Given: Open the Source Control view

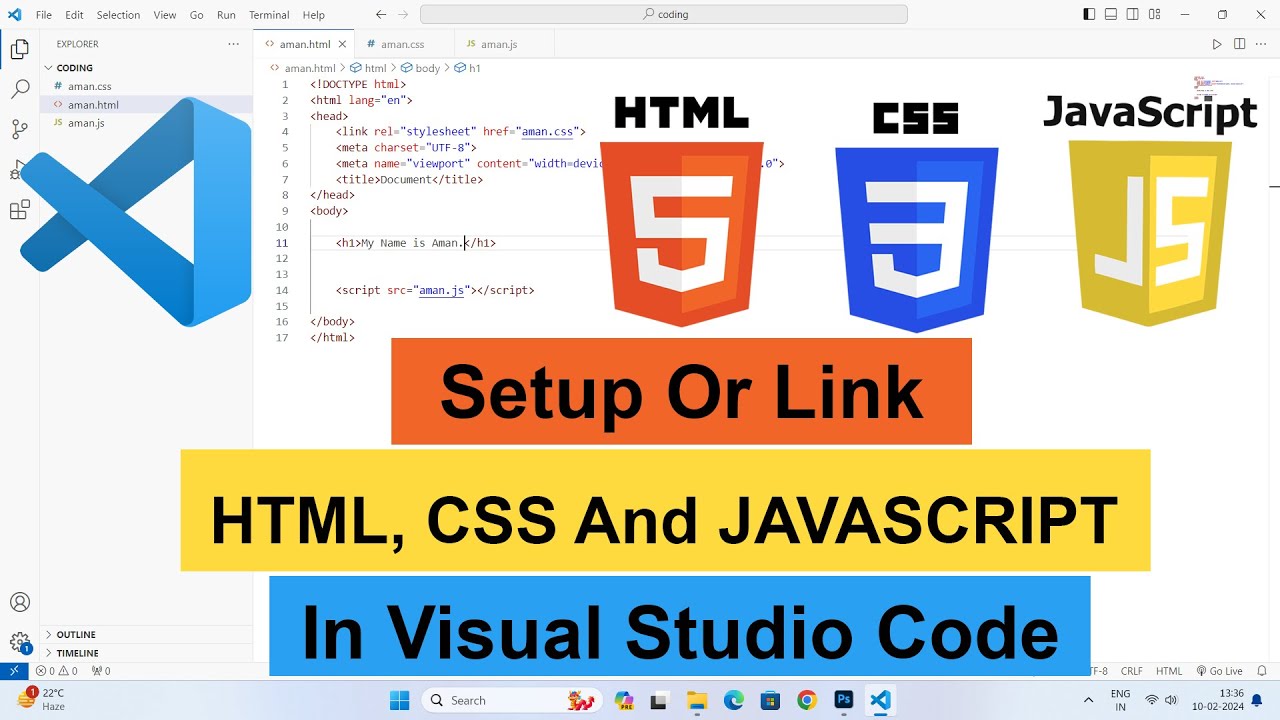Looking at the screenshot, I should 19,129.
